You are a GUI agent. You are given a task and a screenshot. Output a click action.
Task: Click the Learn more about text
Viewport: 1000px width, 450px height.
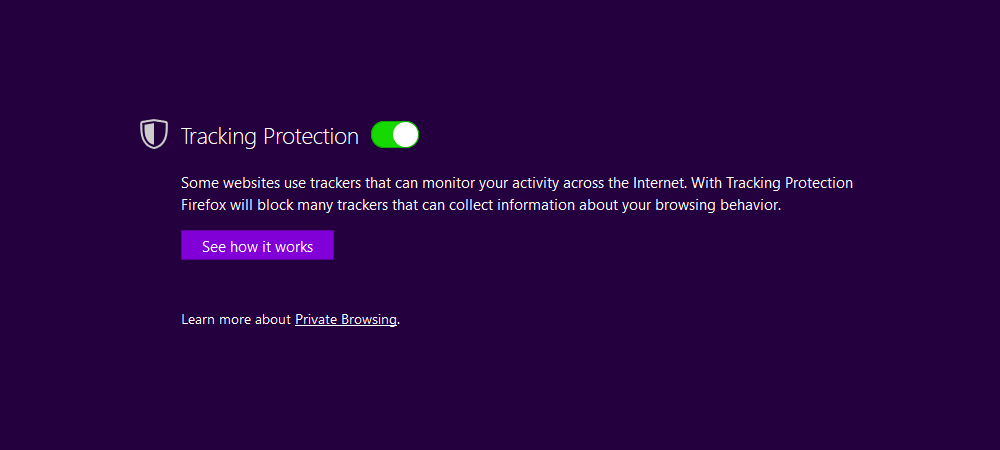[236, 319]
